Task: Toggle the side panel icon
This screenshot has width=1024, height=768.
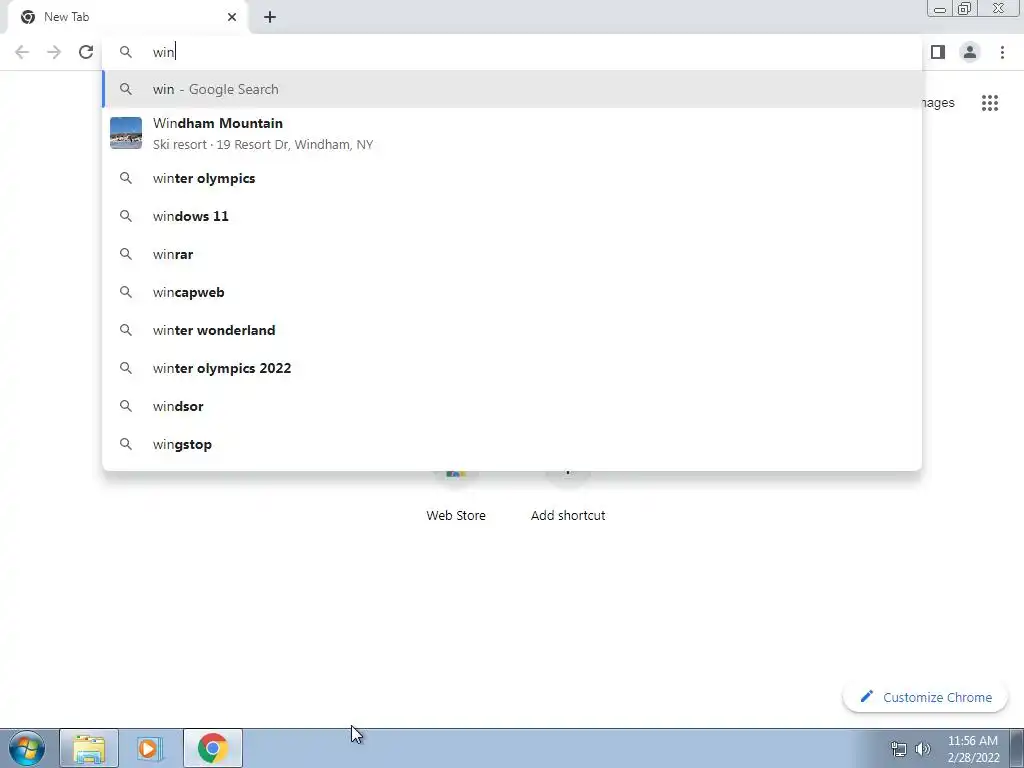Action: tap(938, 52)
